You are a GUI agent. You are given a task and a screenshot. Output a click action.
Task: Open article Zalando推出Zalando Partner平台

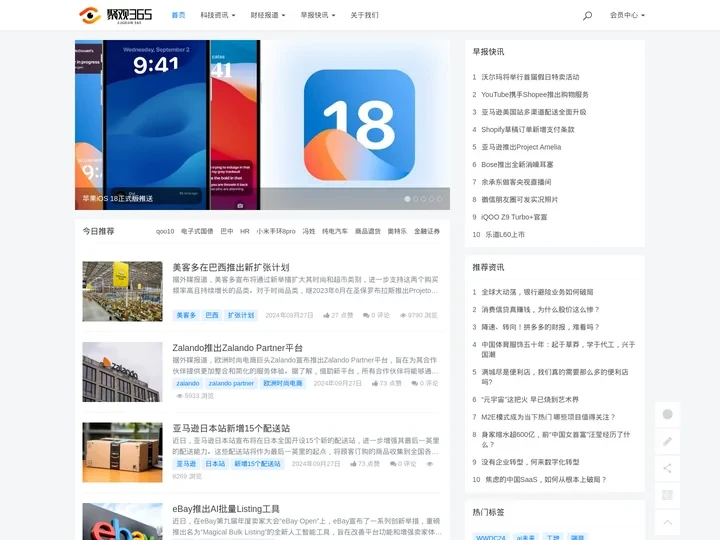tap(237, 348)
